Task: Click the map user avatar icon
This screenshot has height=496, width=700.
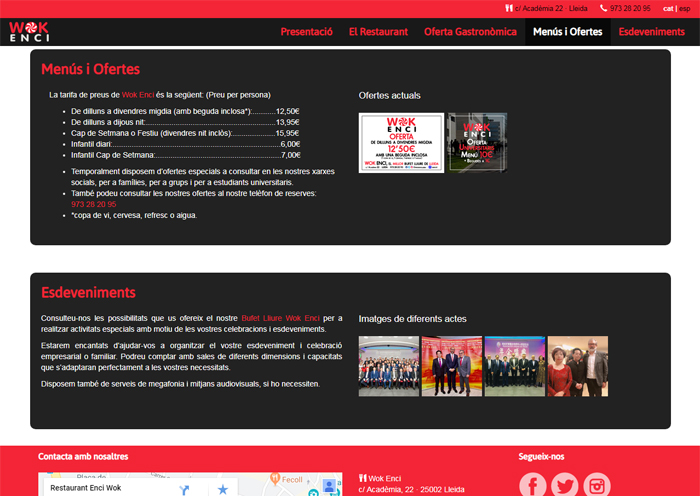Action: point(329,486)
